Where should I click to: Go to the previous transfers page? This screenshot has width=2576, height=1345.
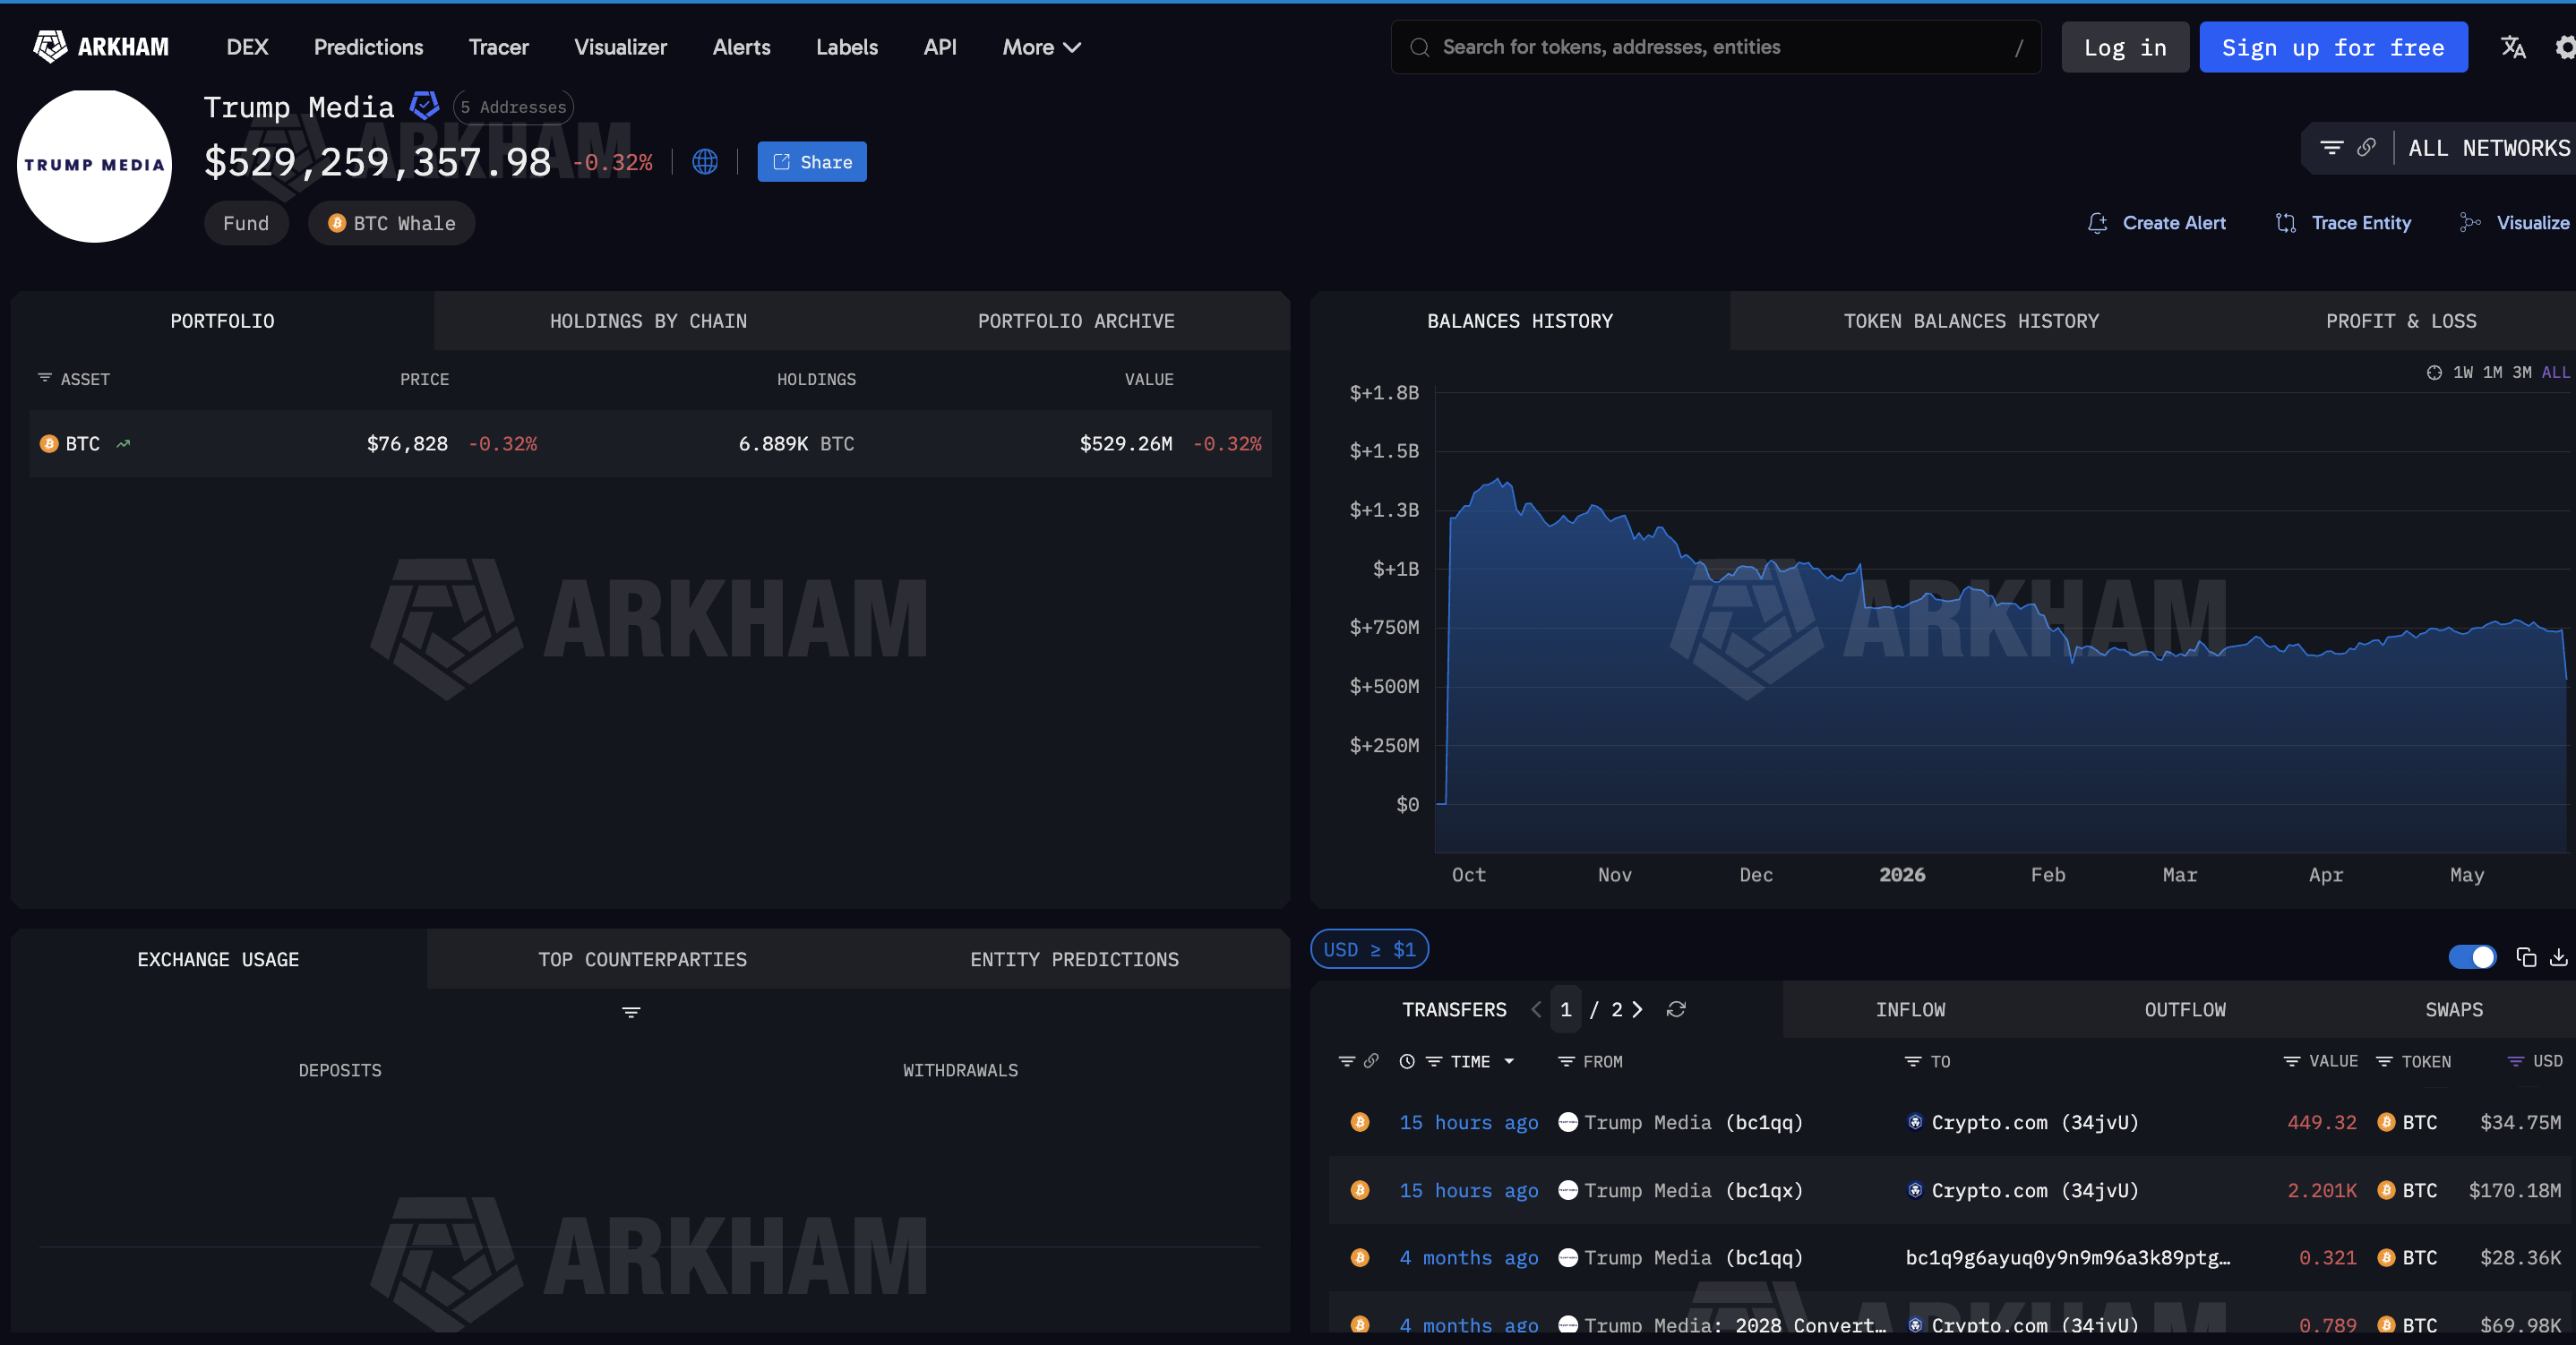[x=1536, y=1009]
